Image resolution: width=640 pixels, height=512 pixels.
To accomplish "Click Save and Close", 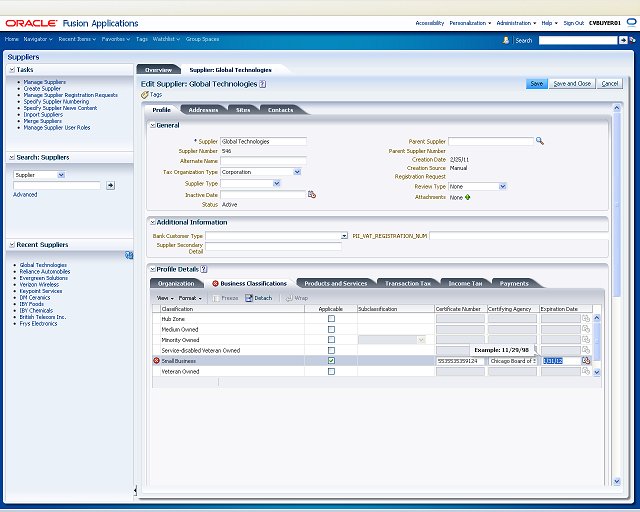I will point(572,84).
